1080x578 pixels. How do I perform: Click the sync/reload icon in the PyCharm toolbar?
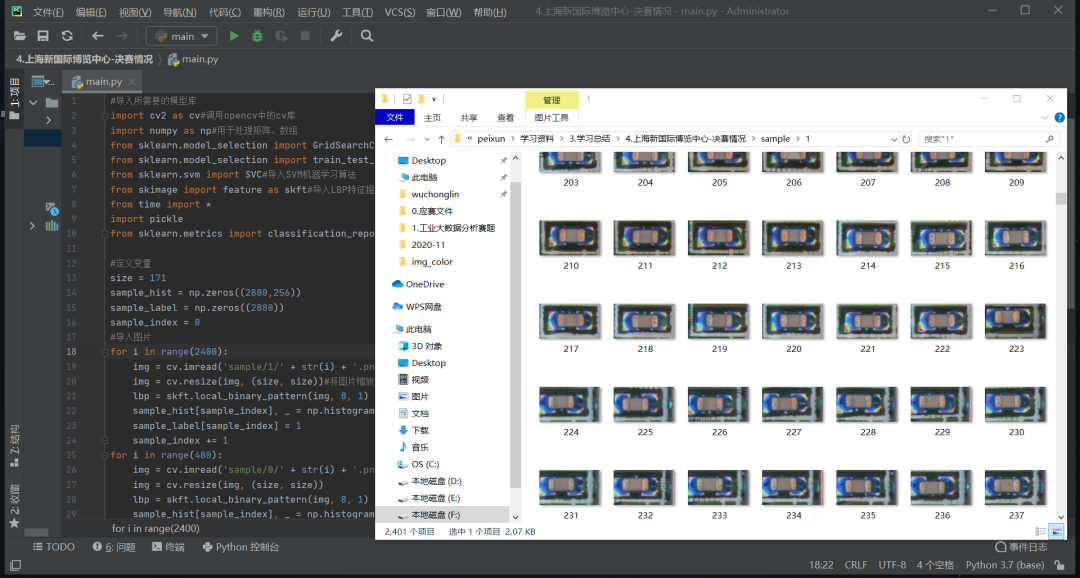[67, 36]
